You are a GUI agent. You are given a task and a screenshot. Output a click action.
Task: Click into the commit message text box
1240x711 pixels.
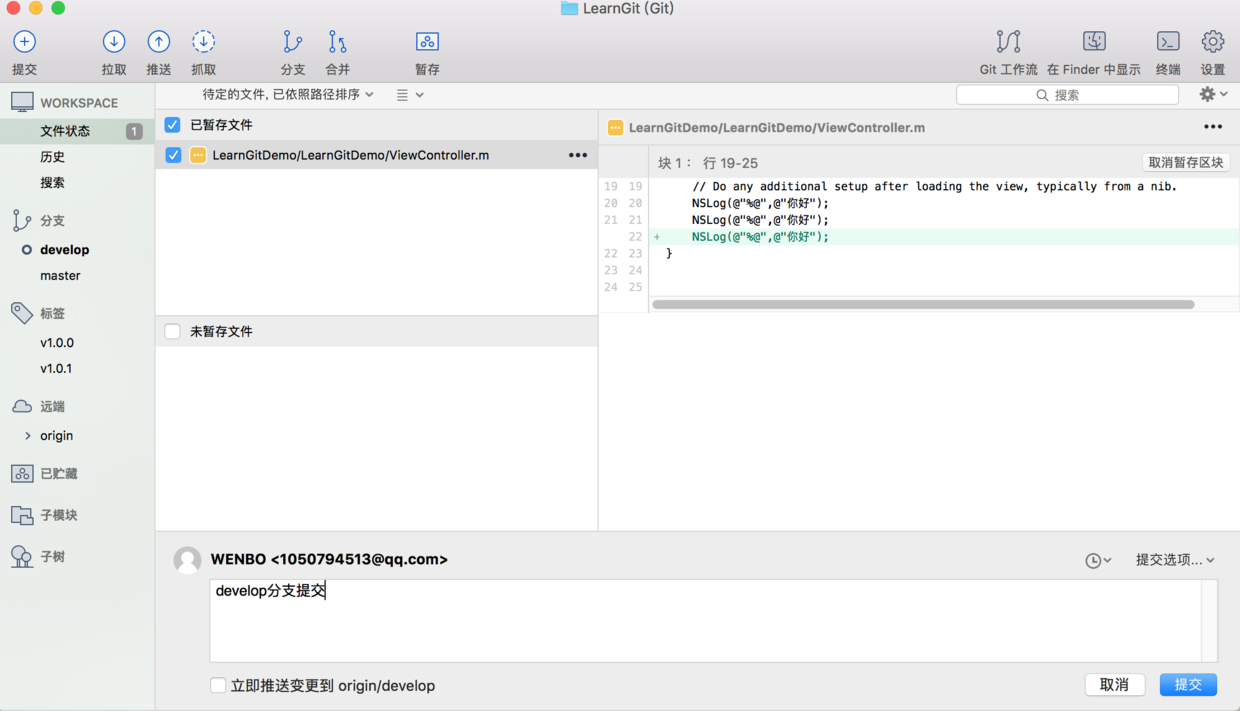pyautogui.click(x=706, y=620)
